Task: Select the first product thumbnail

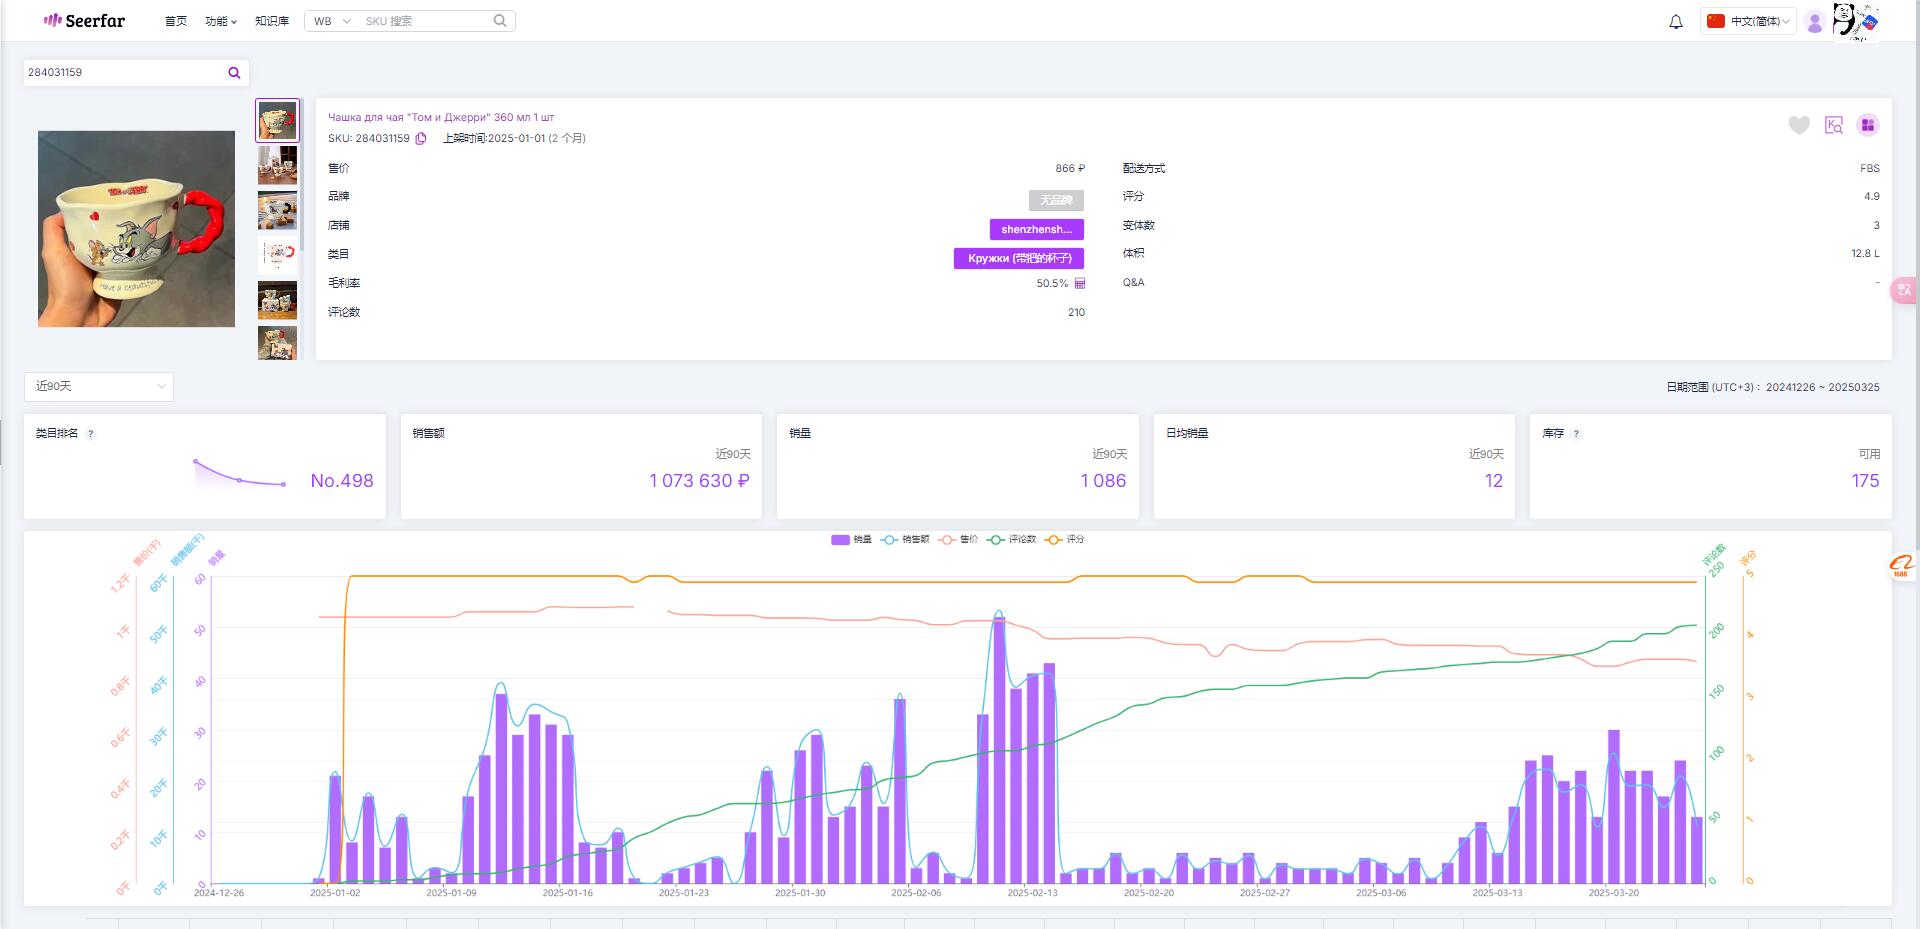Action: click(x=277, y=120)
